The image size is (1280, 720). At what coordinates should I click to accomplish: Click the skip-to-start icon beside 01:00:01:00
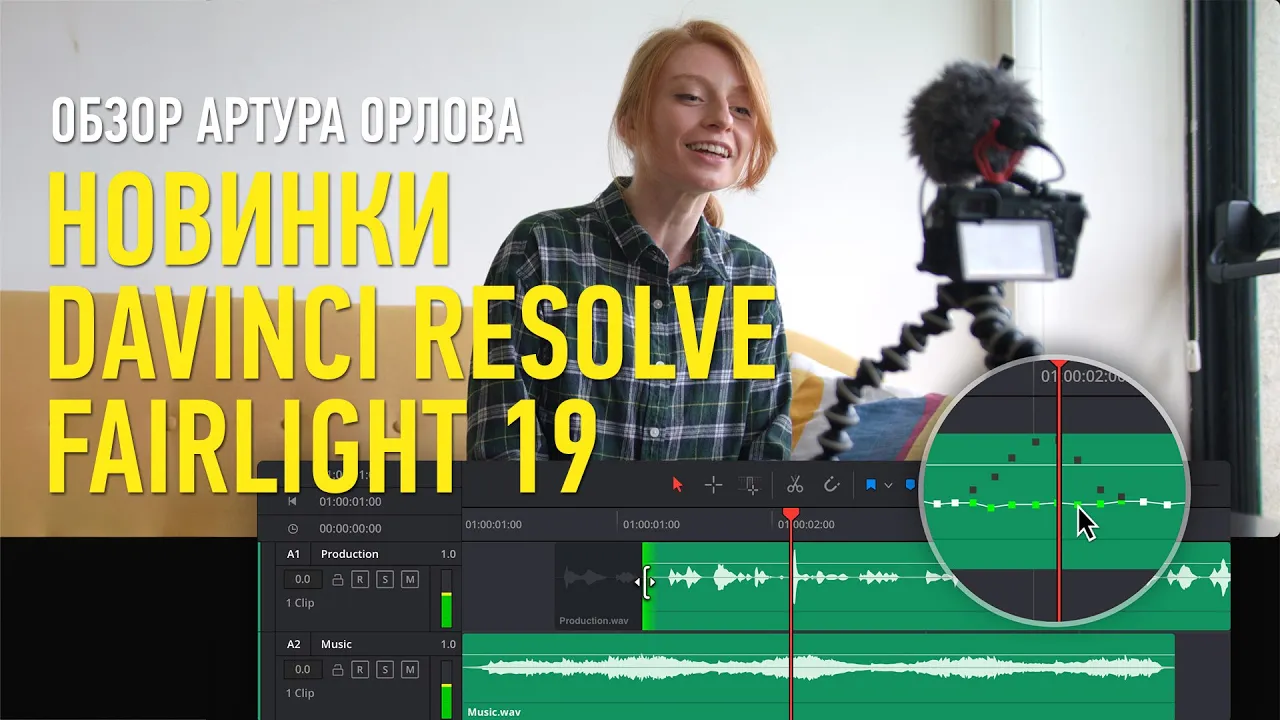[292, 501]
